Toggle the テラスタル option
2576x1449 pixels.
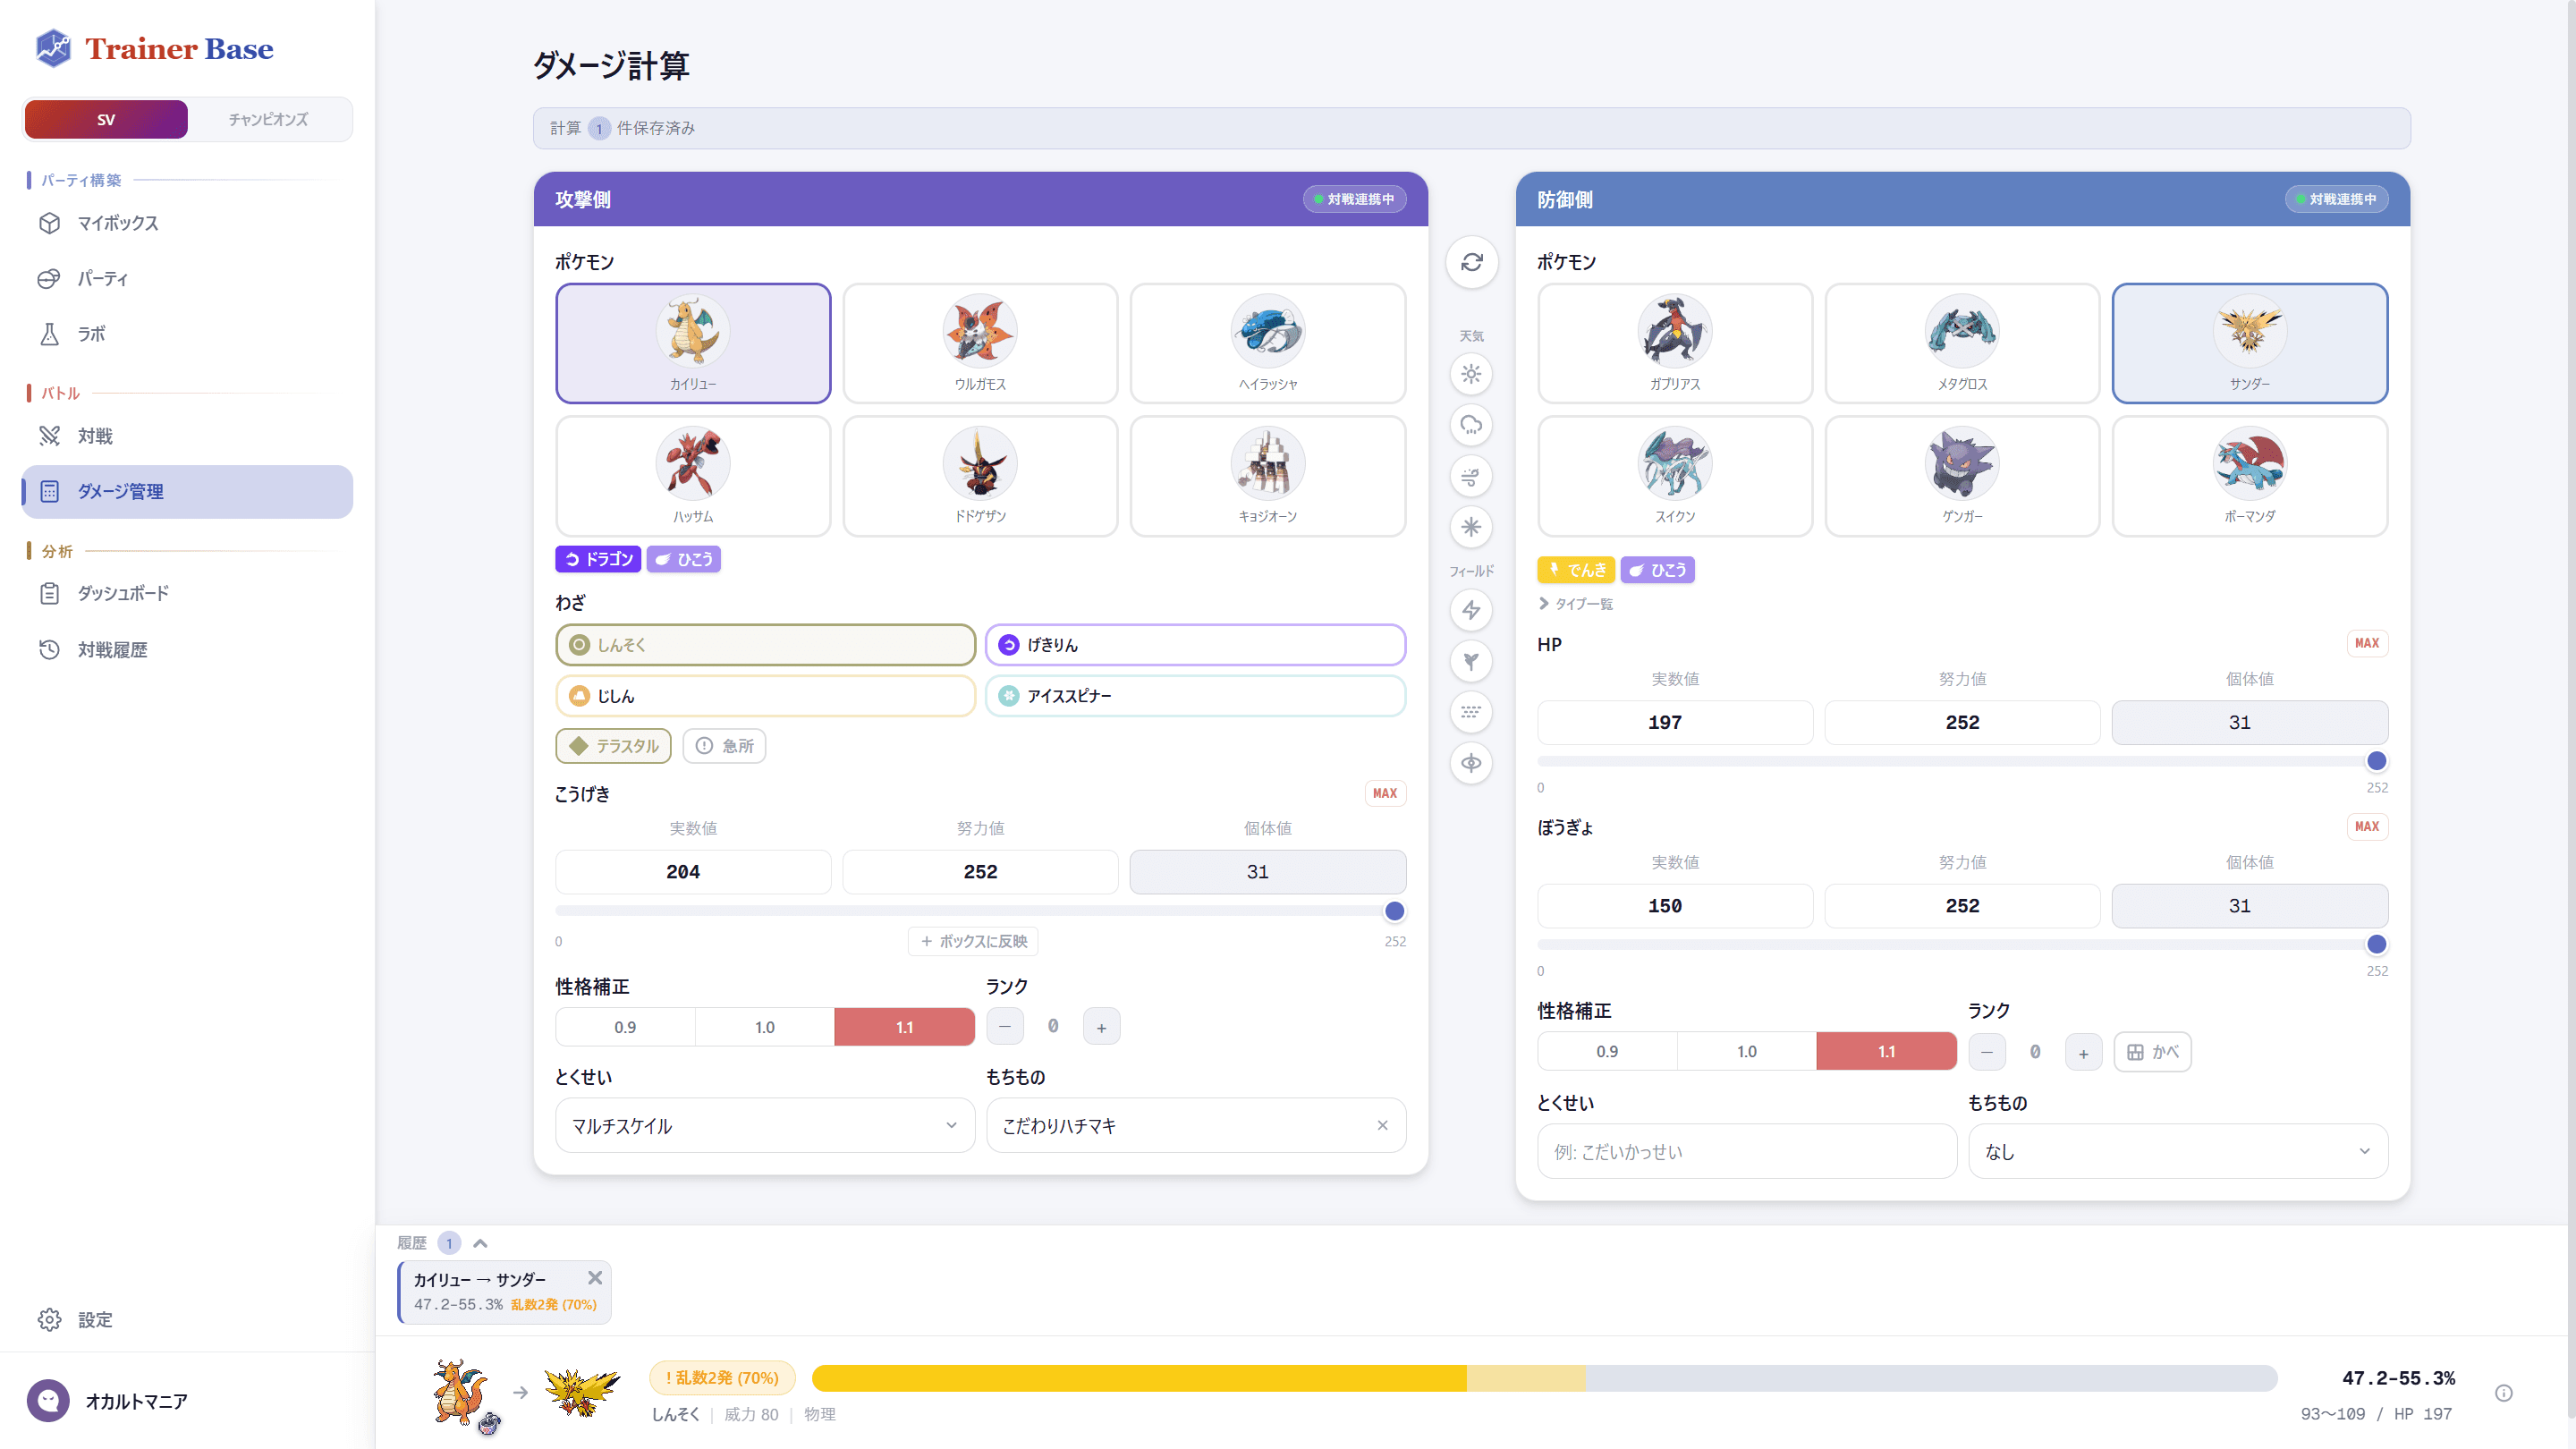[613, 746]
